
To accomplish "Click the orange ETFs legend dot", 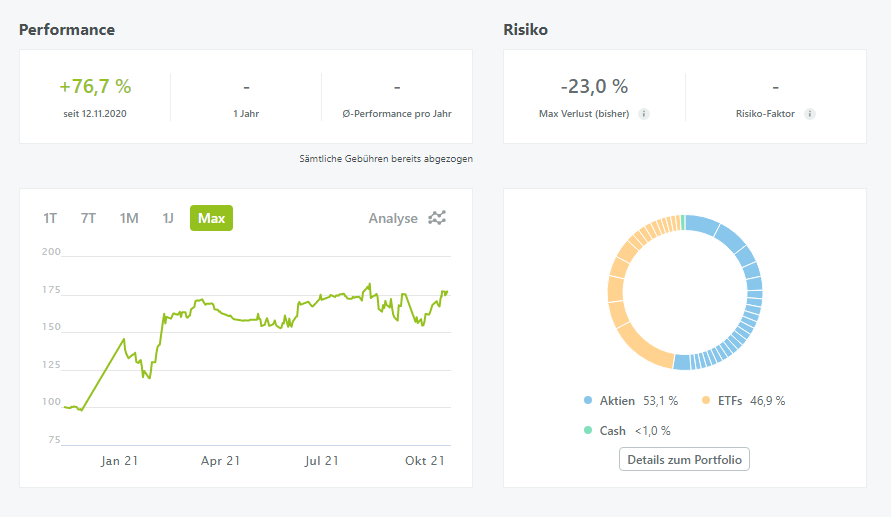I will point(705,401).
